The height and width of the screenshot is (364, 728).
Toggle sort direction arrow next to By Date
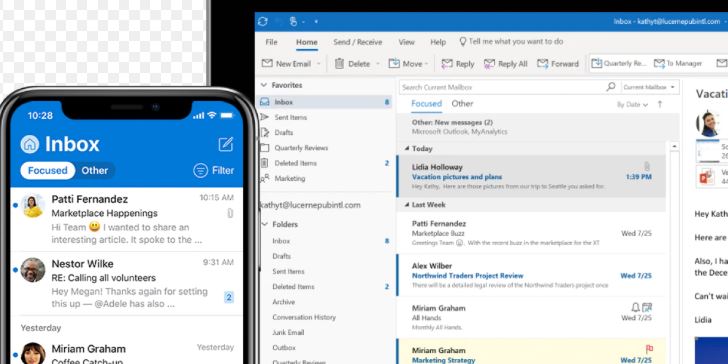point(660,104)
